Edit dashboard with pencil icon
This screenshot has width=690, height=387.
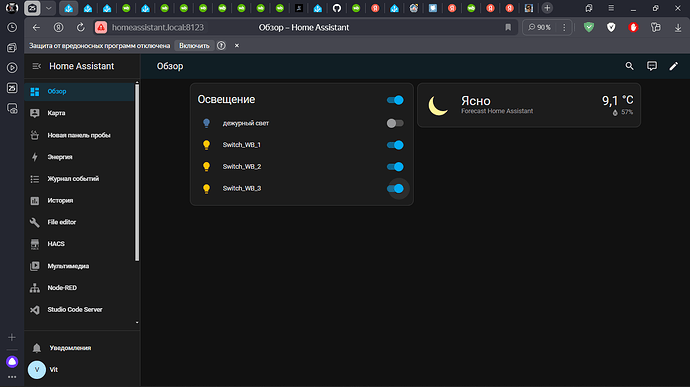pyautogui.click(x=674, y=66)
